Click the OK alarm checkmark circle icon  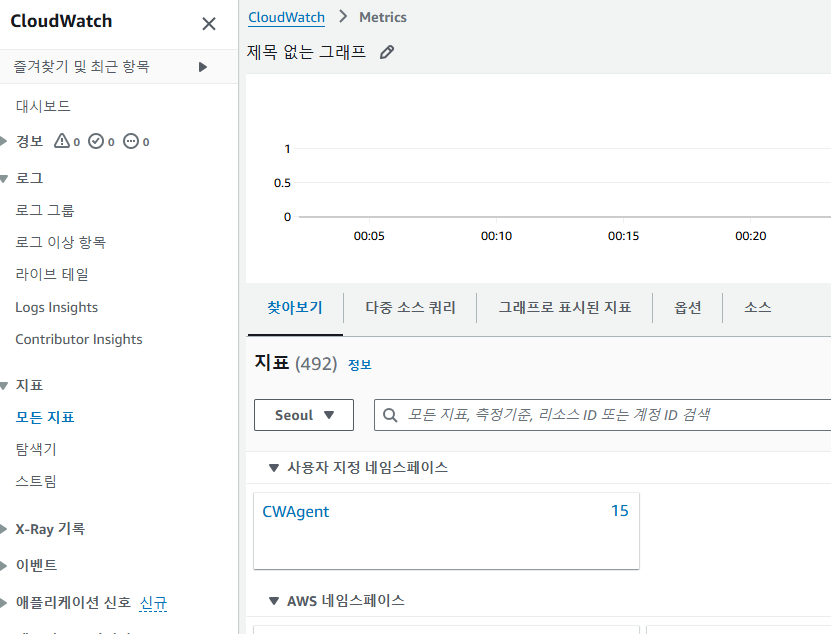click(x=96, y=141)
